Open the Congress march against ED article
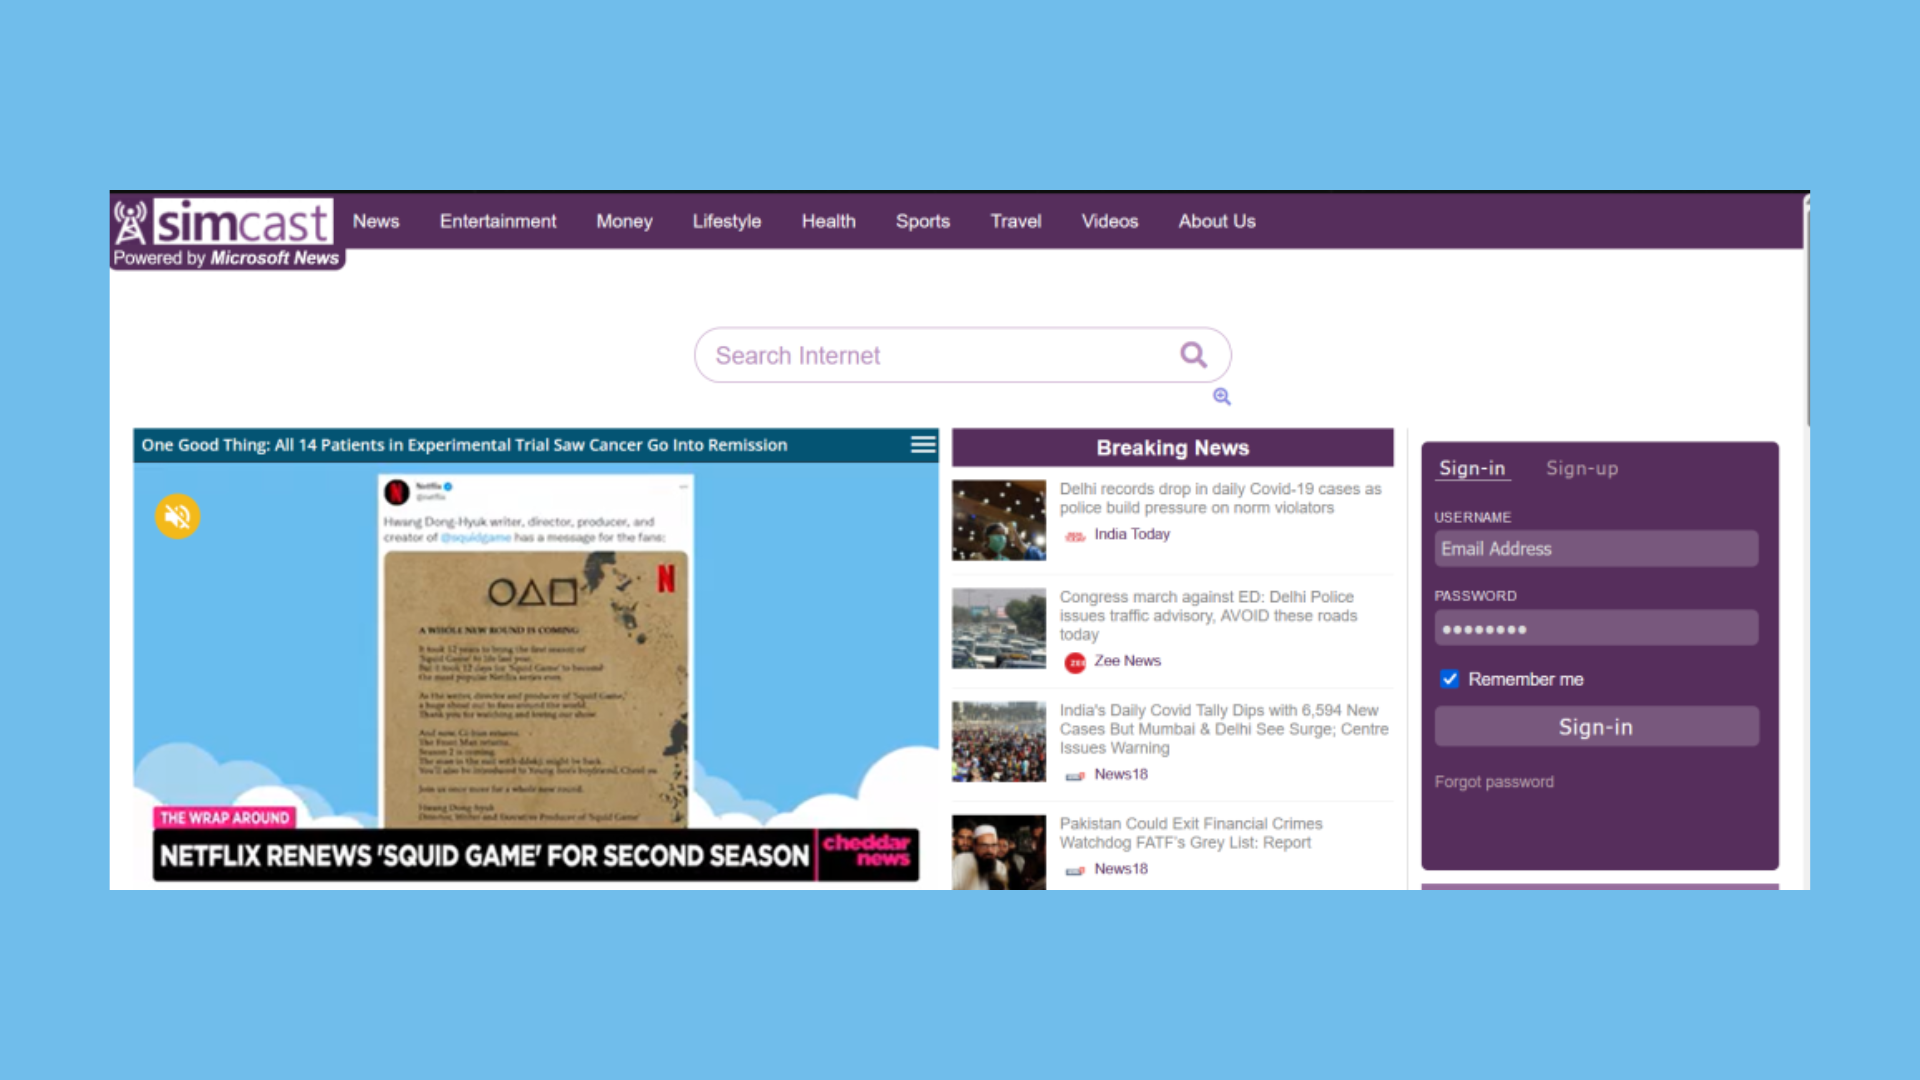This screenshot has height=1080, width=1920. (x=1208, y=615)
